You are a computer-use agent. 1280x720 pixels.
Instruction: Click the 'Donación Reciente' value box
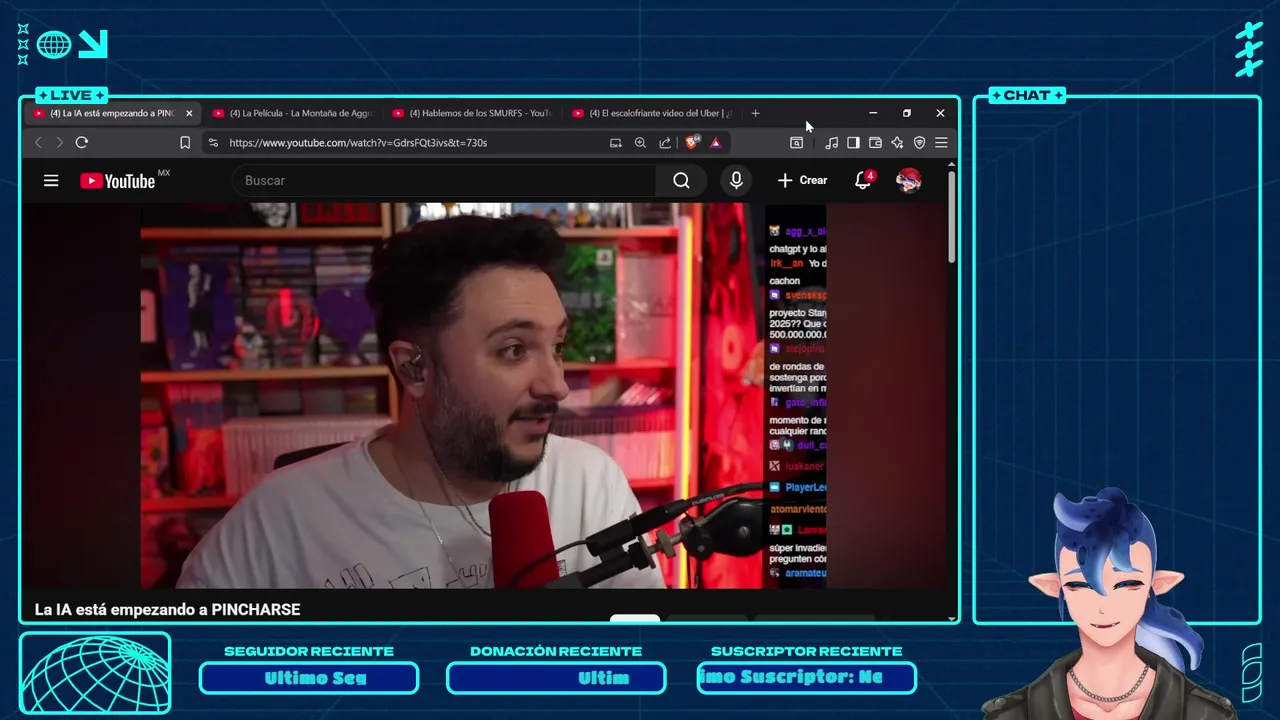click(x=556, y=678)
